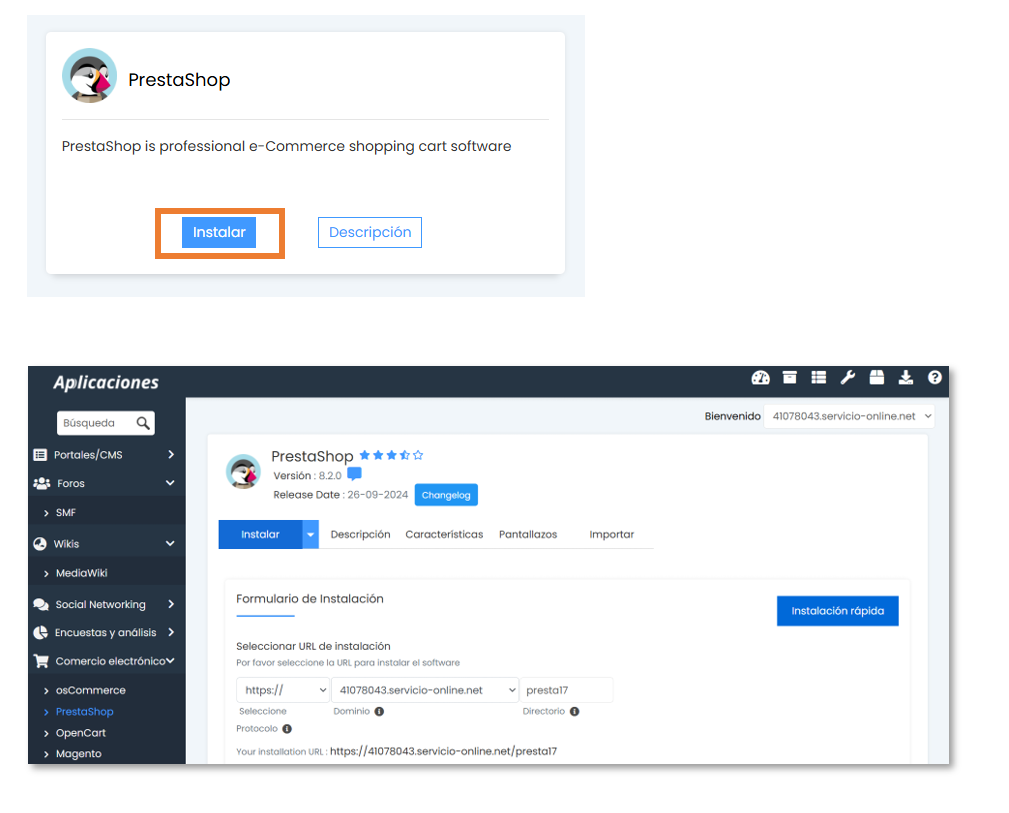Open the dashboard gauge icon in the header
Screen dimensions: 1009x813
(x=760, y=378)
